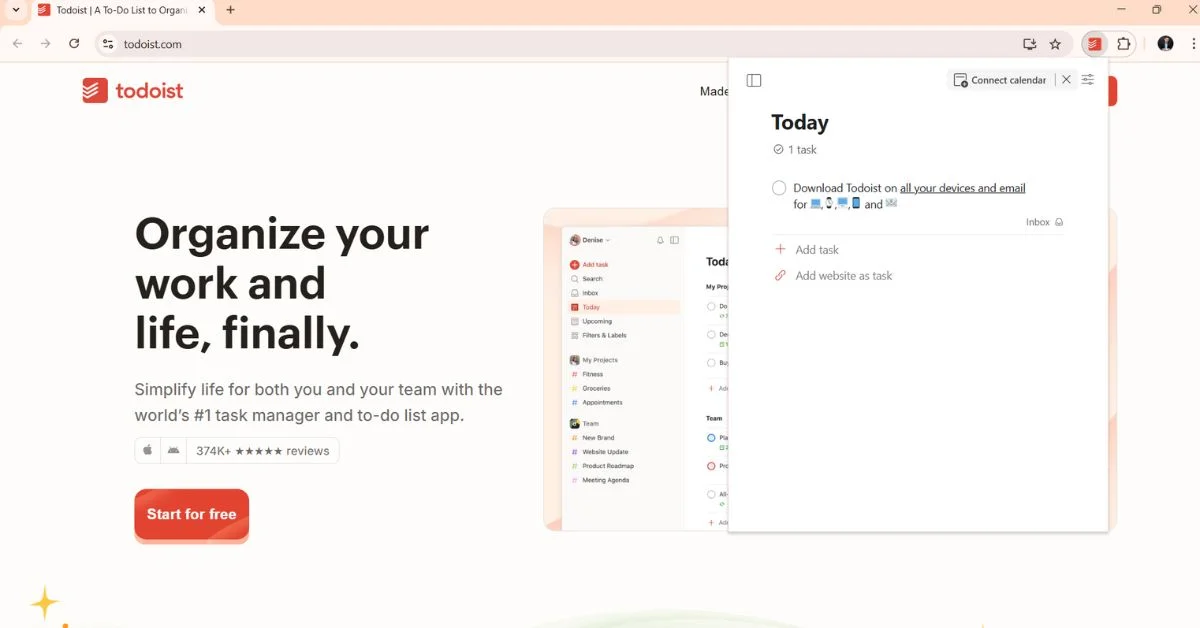This screenshot has width=1200, height=628.
Task: Open 'all your devices and email' link
Action: click(x=962, y=188)
